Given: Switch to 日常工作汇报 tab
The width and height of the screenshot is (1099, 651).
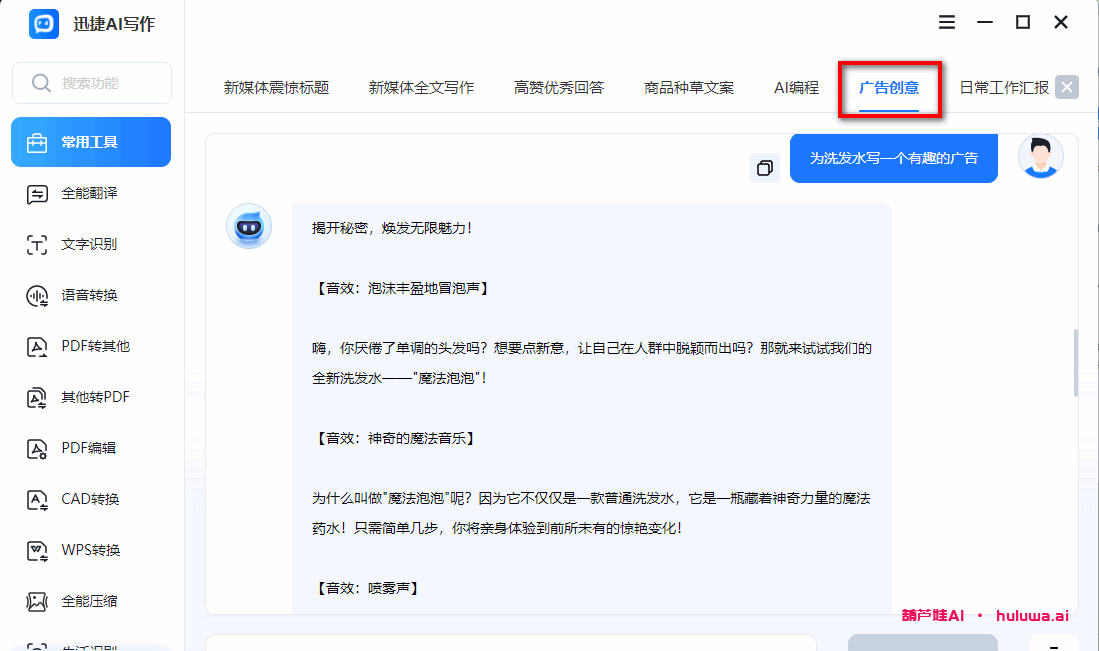Looking at the screenshot, I should [1004, 88].
